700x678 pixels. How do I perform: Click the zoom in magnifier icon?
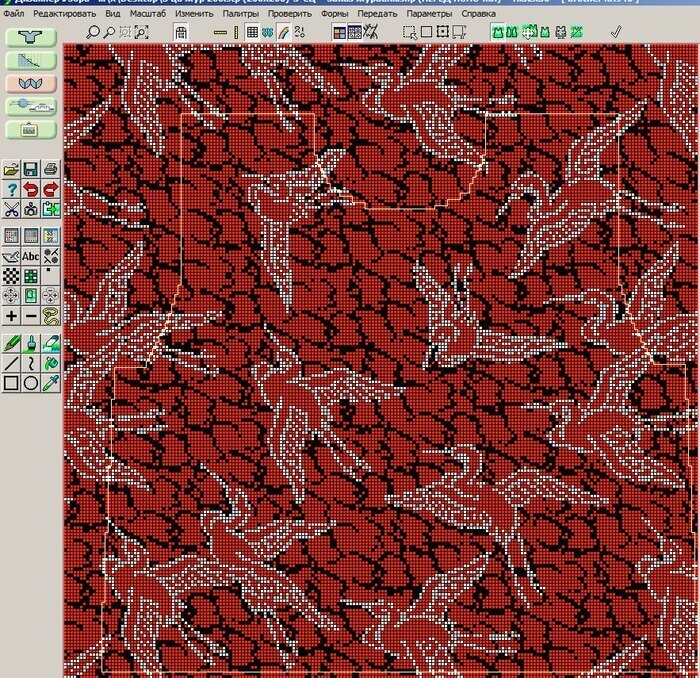pos(93,33)
